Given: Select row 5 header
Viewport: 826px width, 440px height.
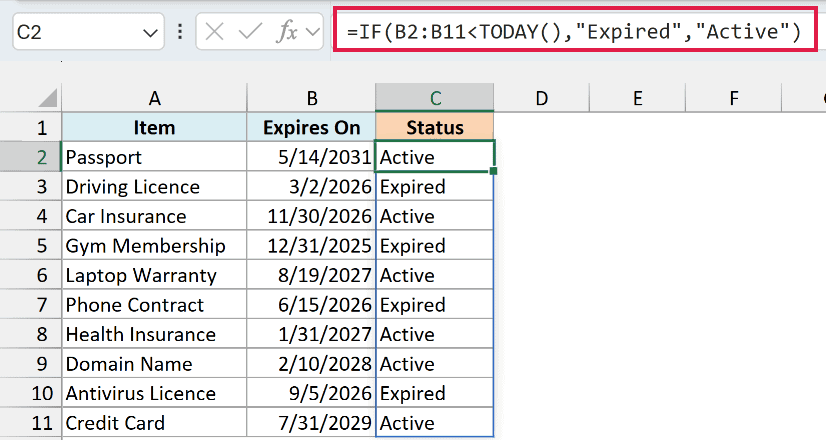Looking at the screenshot, I should click(x=31, y=246).
